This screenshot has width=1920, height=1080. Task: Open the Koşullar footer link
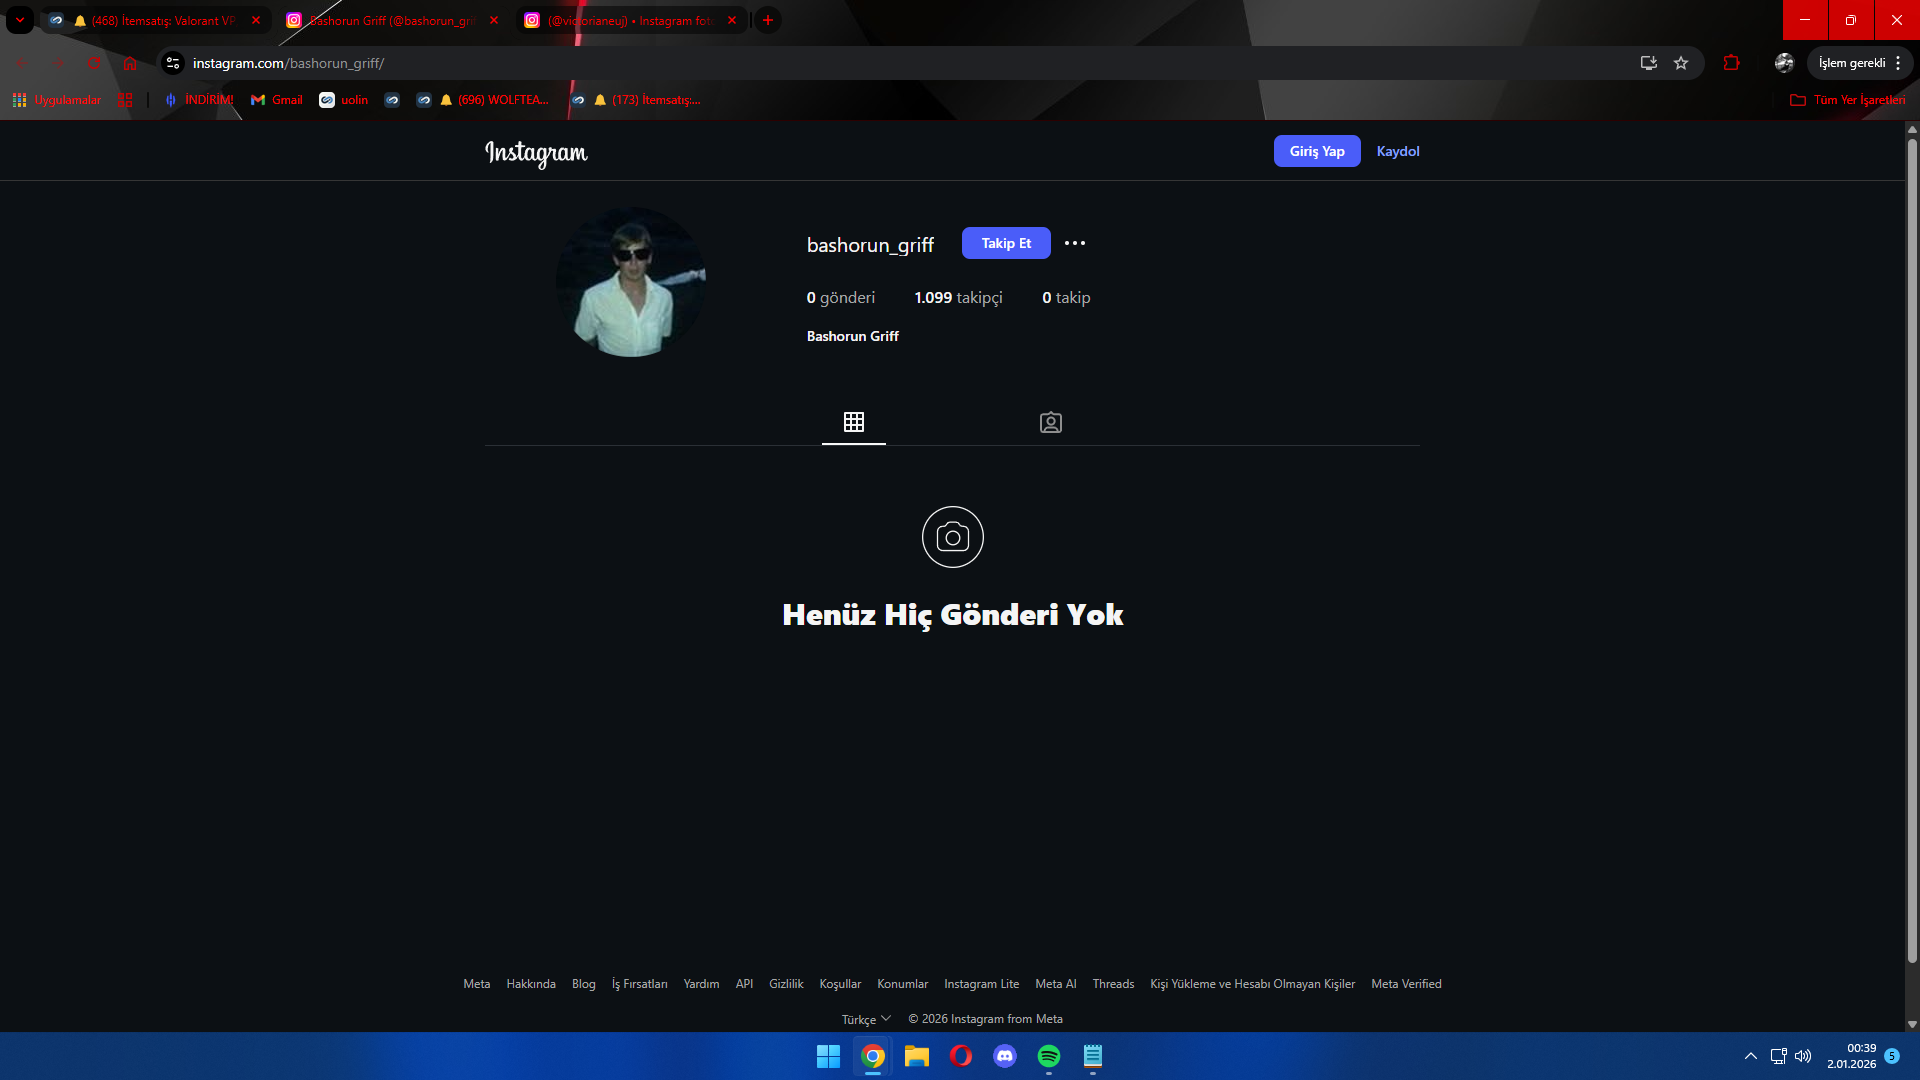pyautogui.click(x=840, y=984)
